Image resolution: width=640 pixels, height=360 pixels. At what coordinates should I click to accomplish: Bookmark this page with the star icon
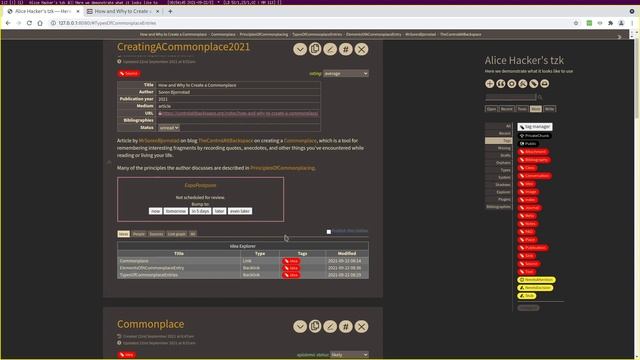pos(576,23)
